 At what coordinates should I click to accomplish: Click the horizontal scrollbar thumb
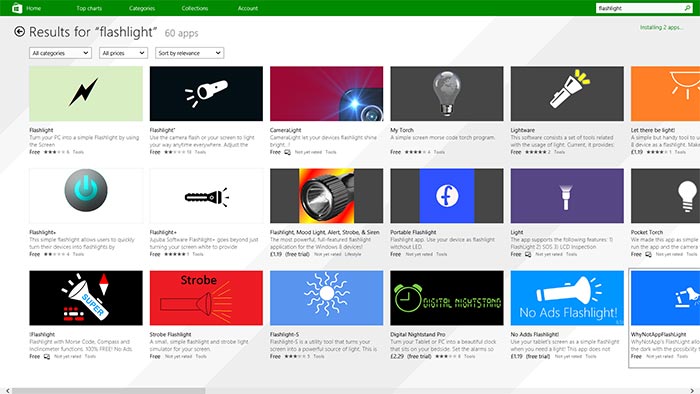[108, 391]
